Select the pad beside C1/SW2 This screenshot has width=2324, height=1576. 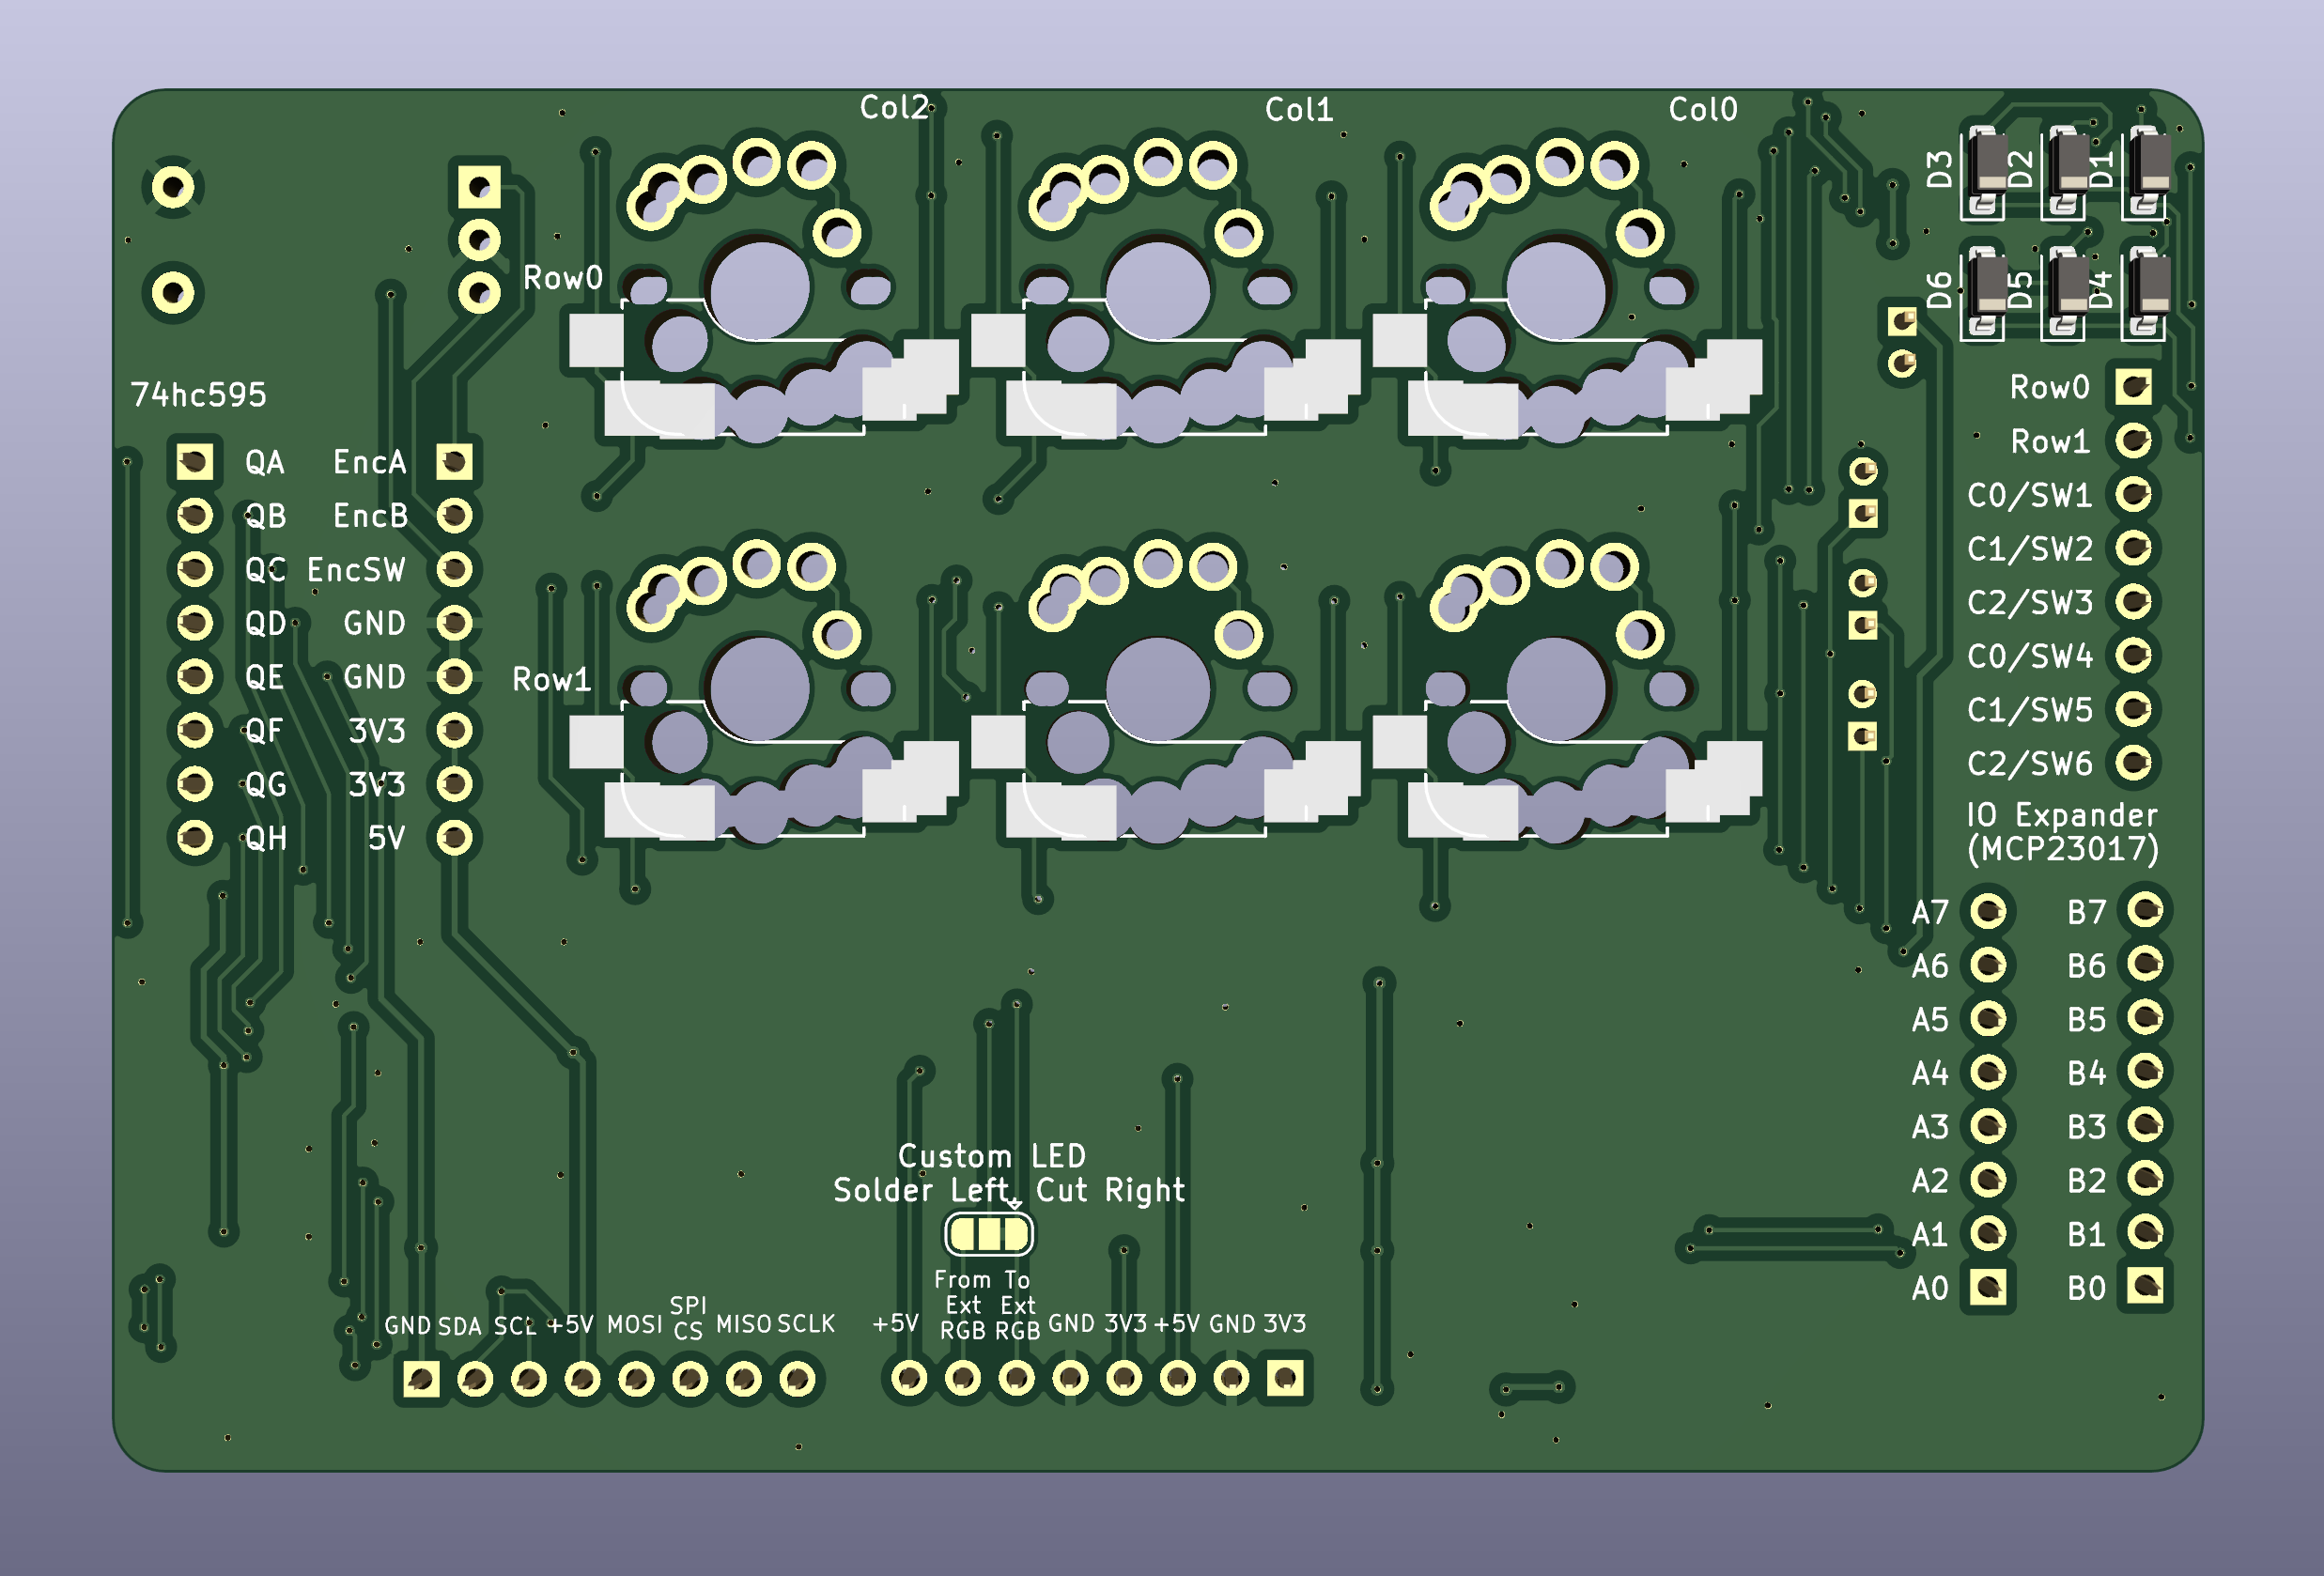(x=2133, y=548)
